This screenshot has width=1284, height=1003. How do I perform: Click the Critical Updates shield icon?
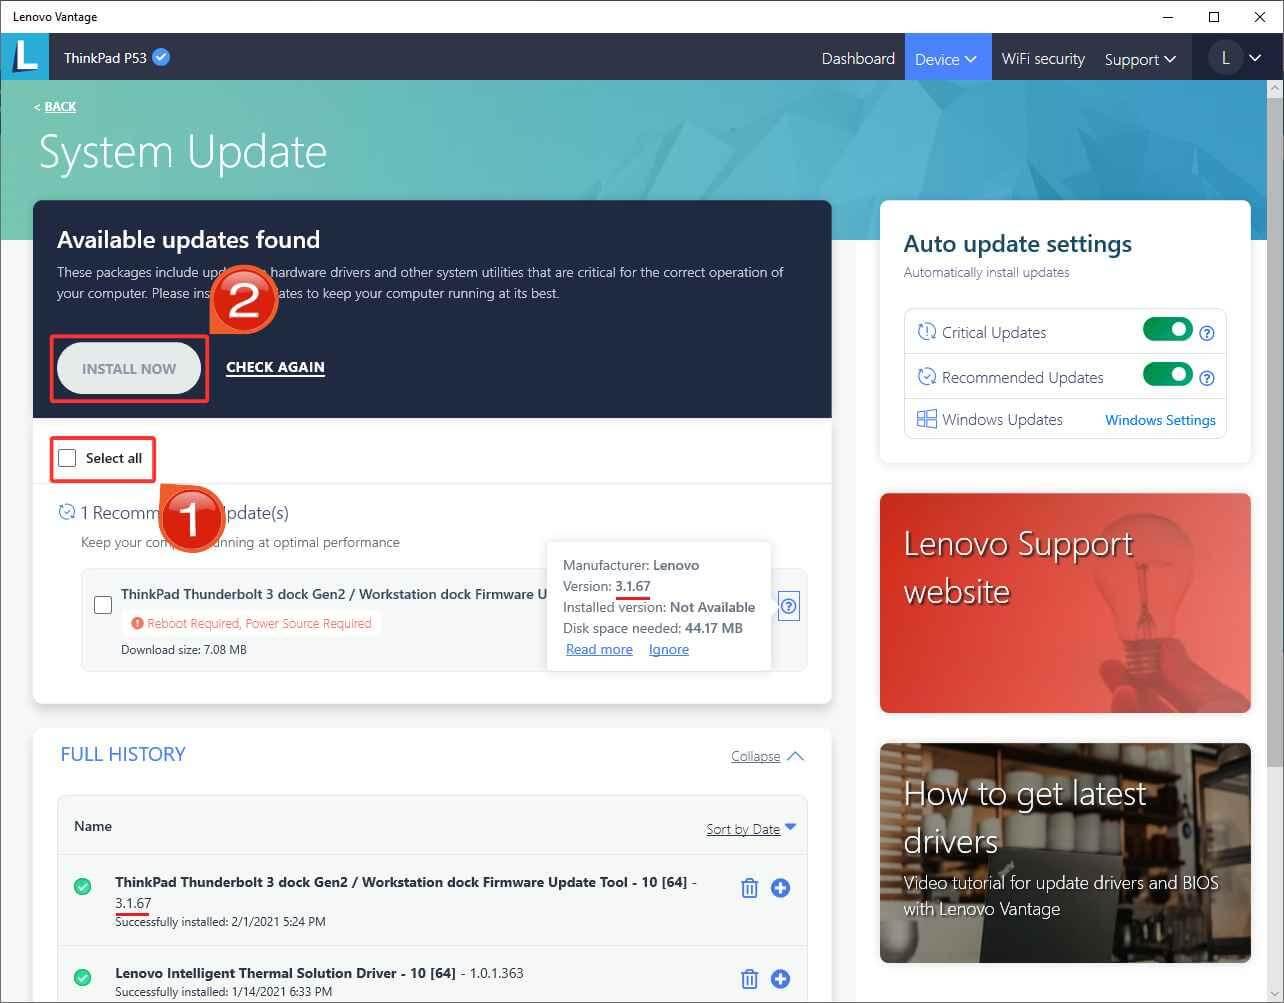pos(926,332)
